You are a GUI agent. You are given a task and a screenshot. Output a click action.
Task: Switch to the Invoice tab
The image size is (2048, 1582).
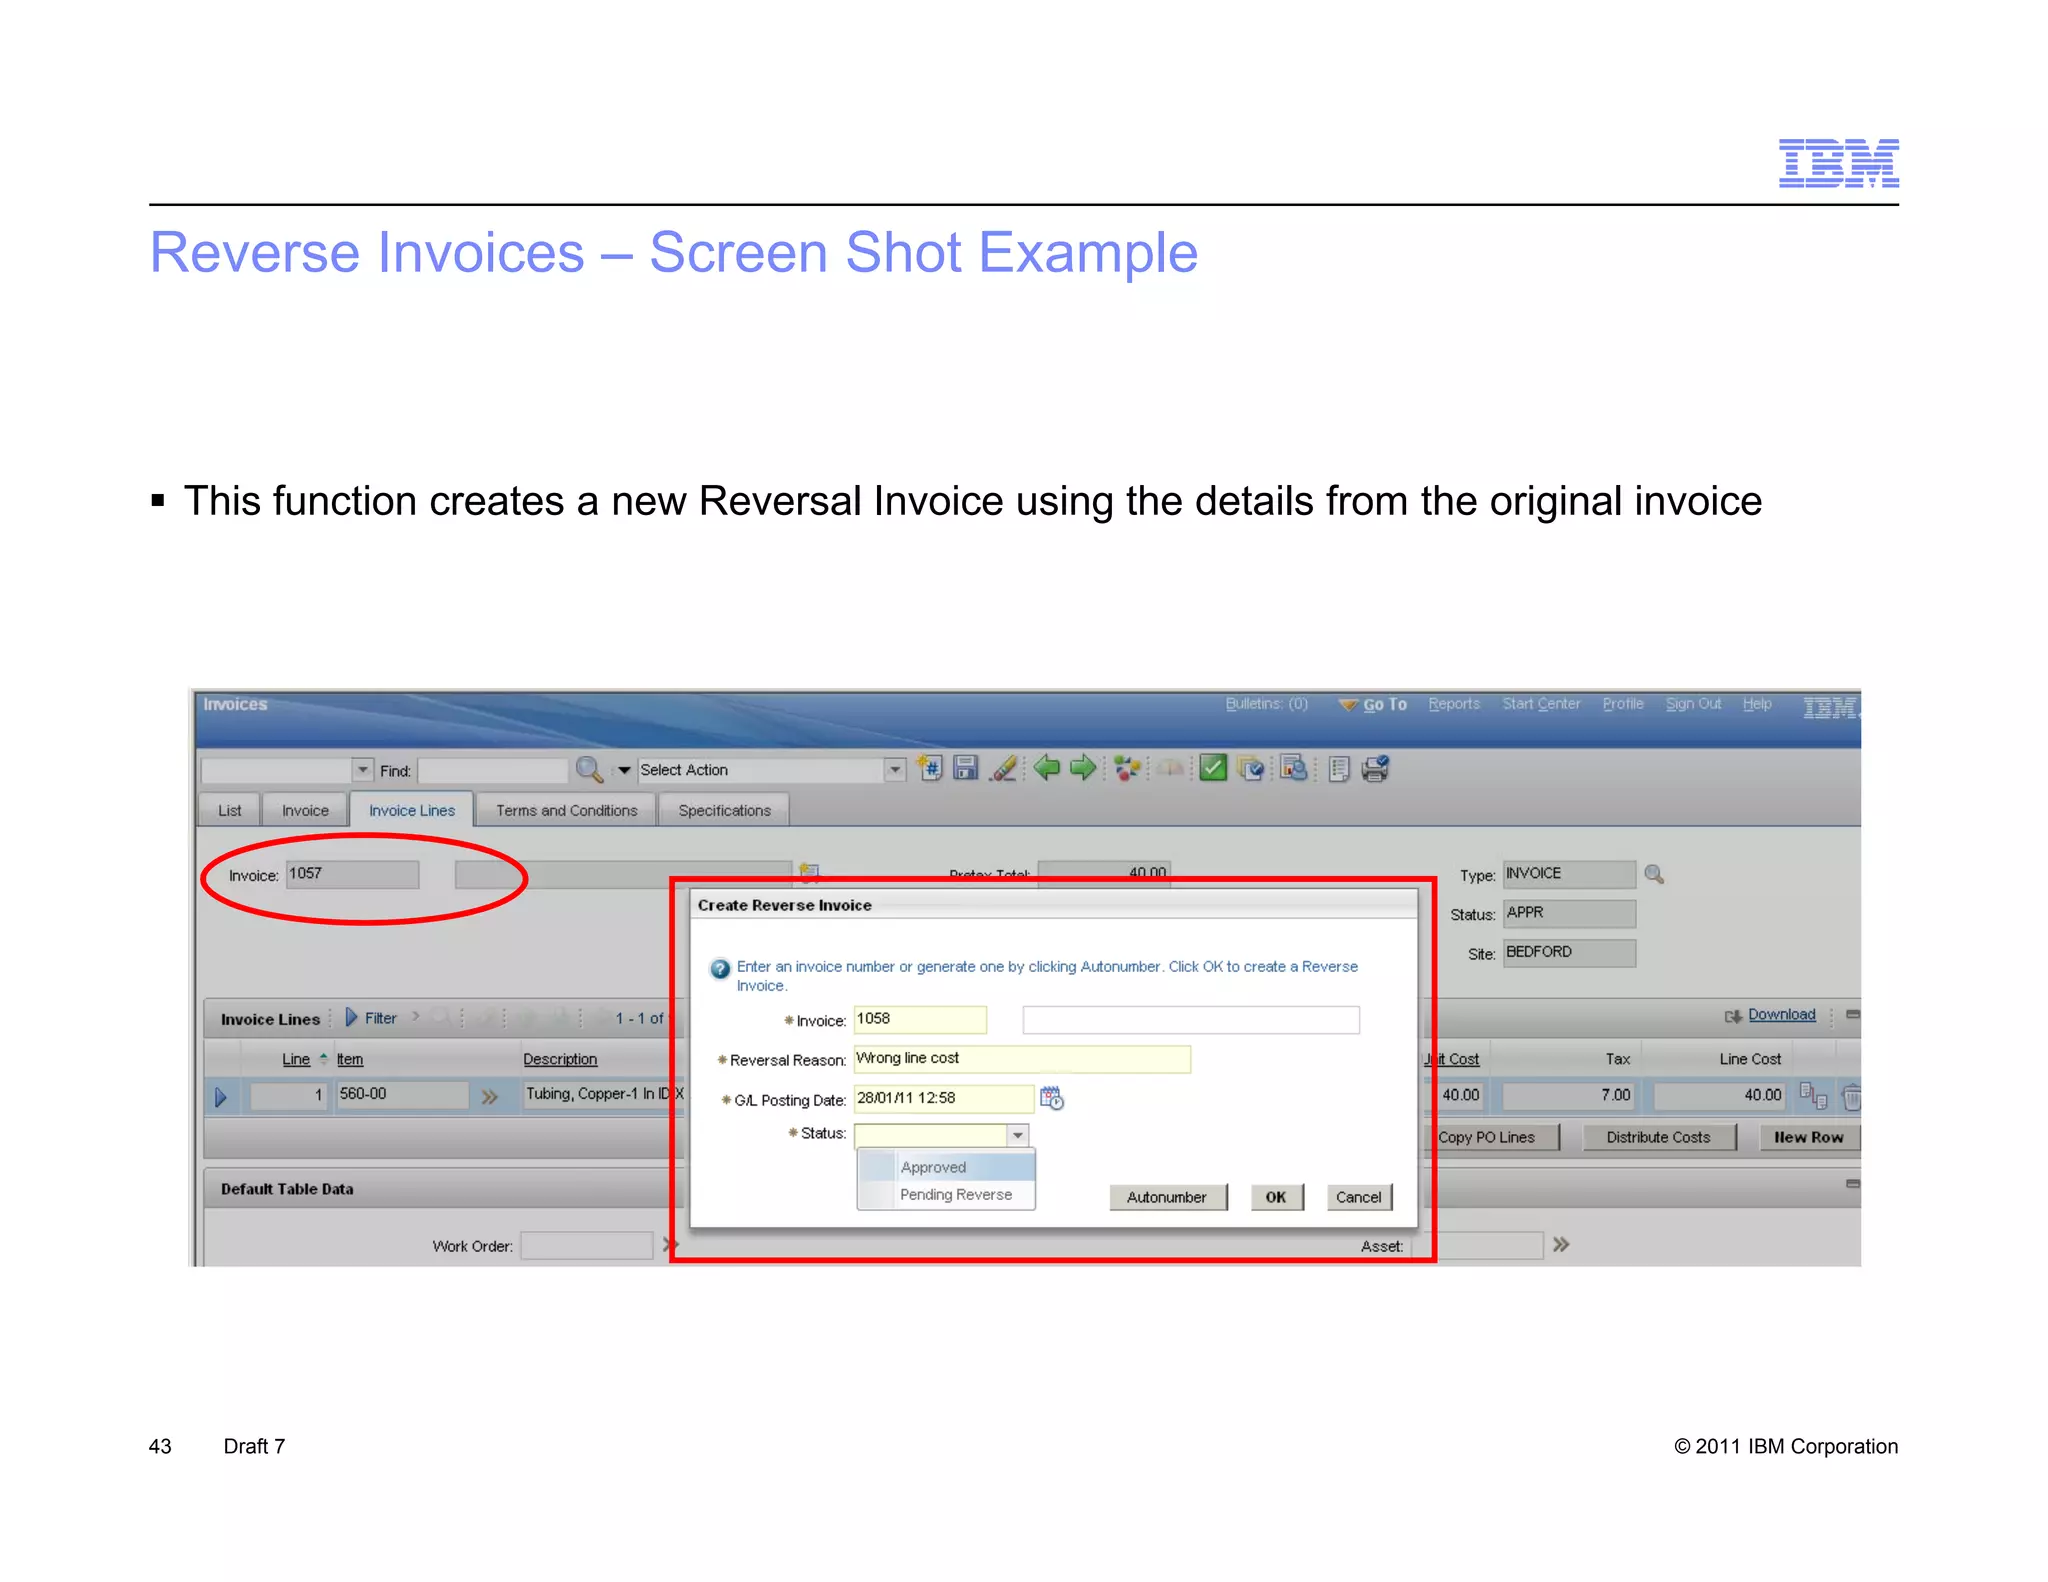tap(305, 810)
